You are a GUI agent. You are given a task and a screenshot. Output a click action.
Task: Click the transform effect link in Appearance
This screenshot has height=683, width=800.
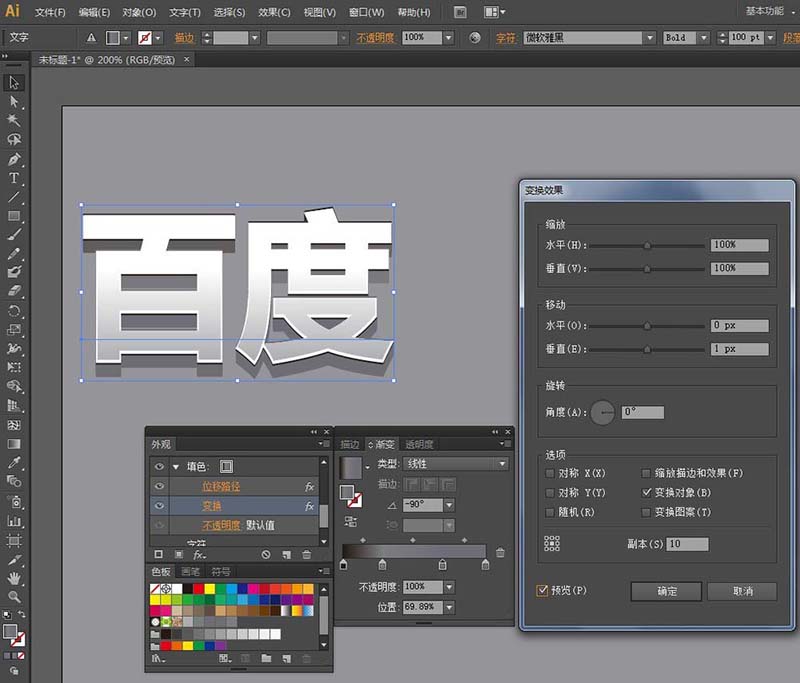pyautogui.click(x=212, y=506)
